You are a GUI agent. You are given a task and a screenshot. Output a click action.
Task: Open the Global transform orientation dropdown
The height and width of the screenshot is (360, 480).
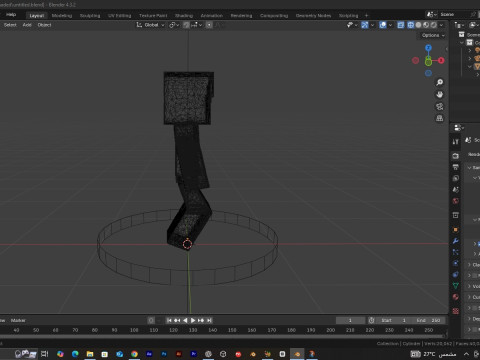click(150, 25)
